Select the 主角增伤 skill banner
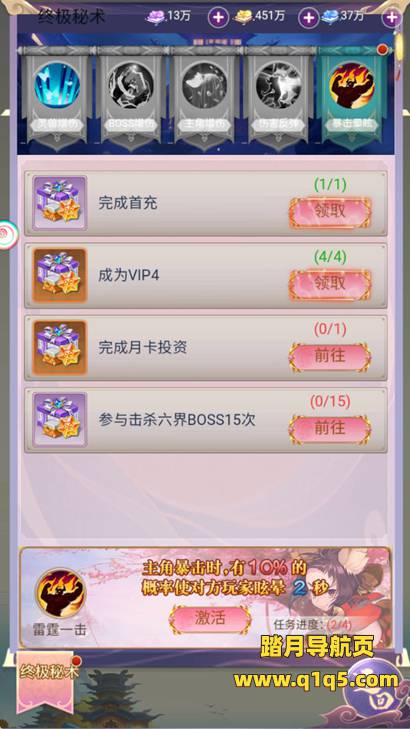Viewport: 410px width, 729px height. point(205,97)
